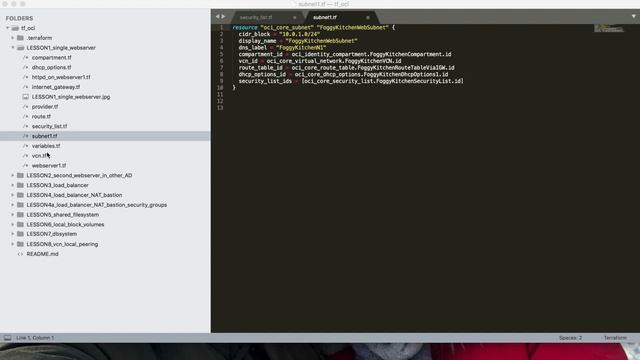Click the dns_label code line
The image size is (640, 360).
(x=282, y=48)
